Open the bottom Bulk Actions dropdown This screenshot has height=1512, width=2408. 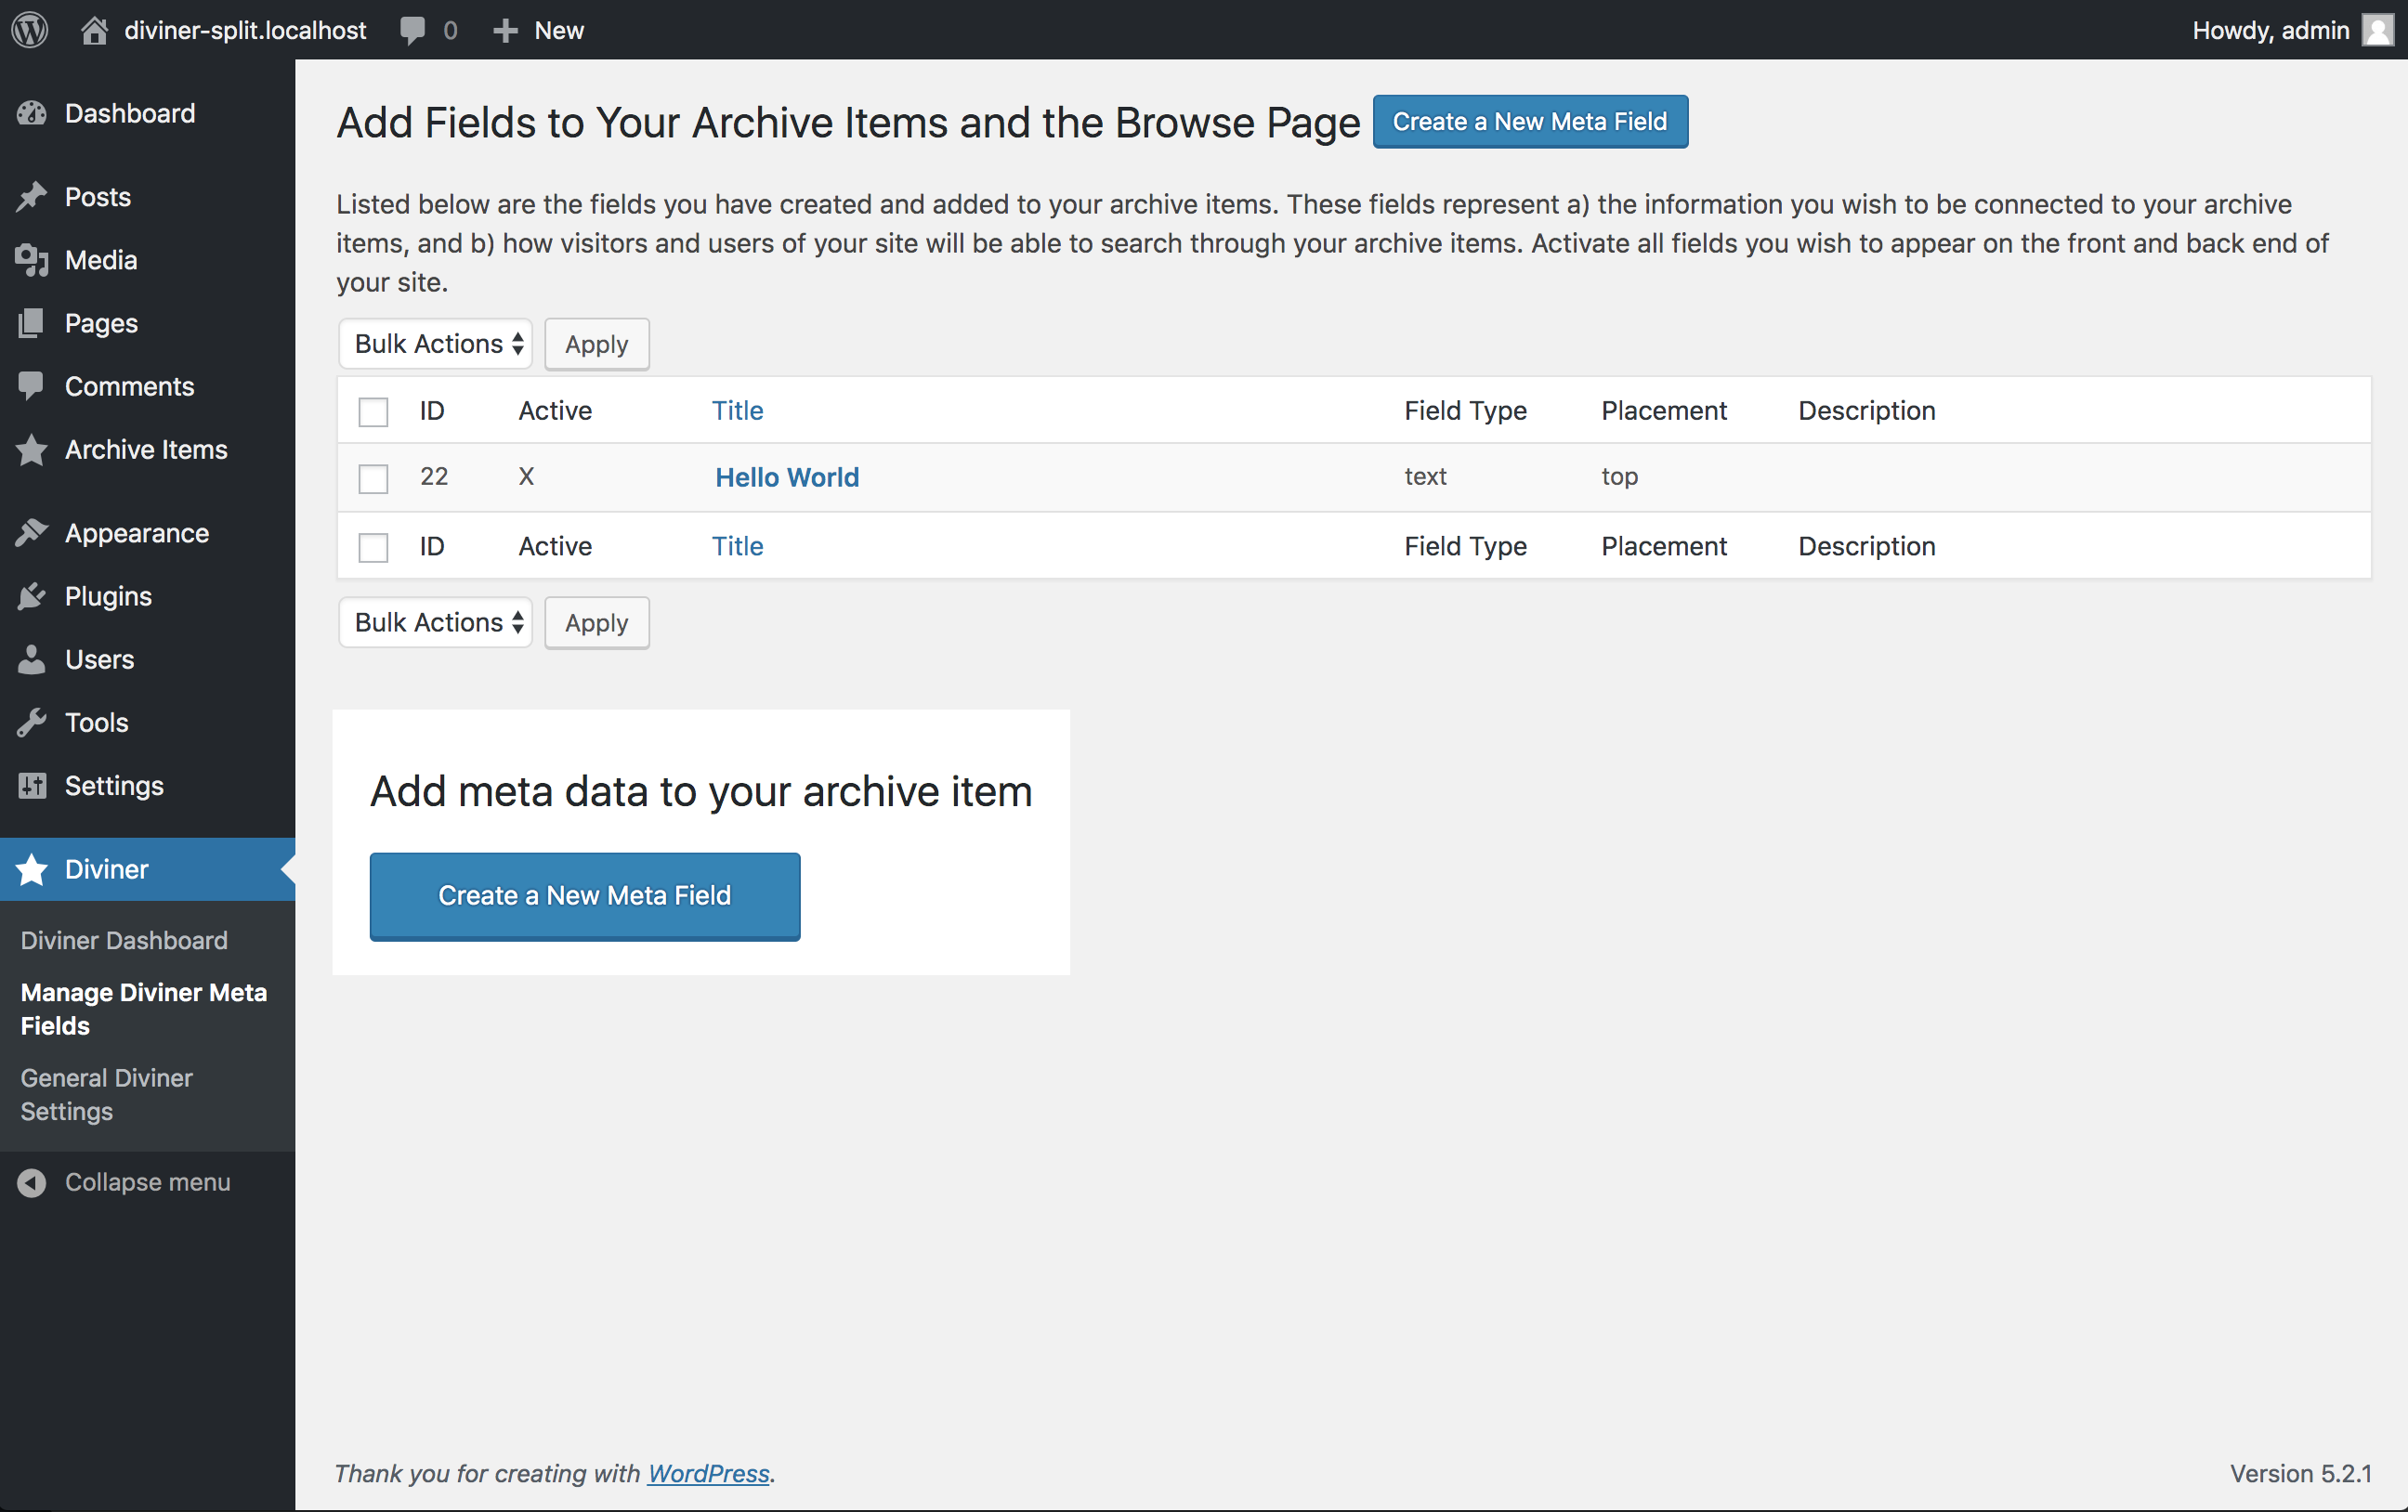436,623
